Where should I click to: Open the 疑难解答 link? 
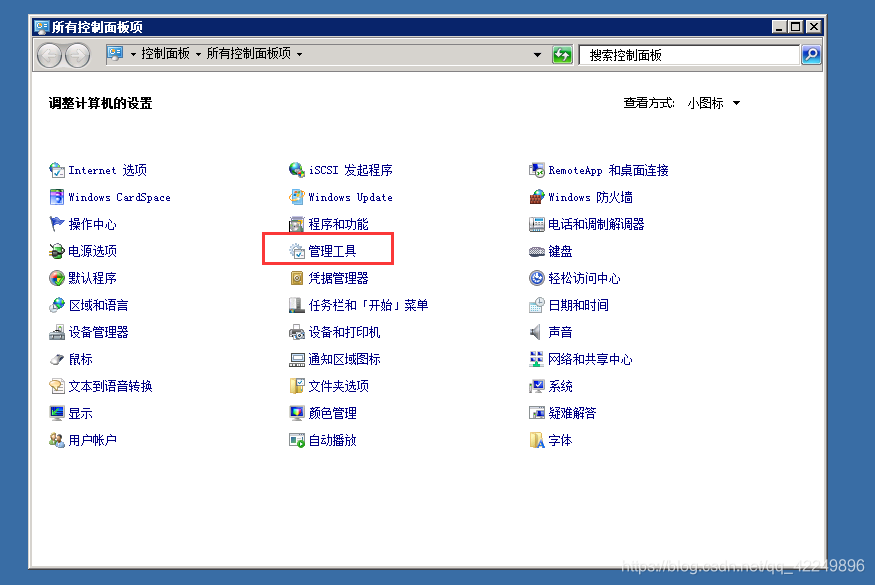pos(572,413)
